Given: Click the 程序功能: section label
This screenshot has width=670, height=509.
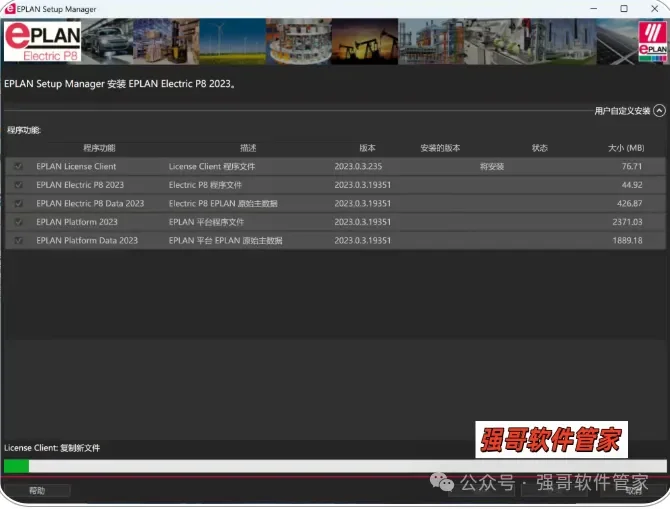Looking at the screenshot, I should click(24, 130).
